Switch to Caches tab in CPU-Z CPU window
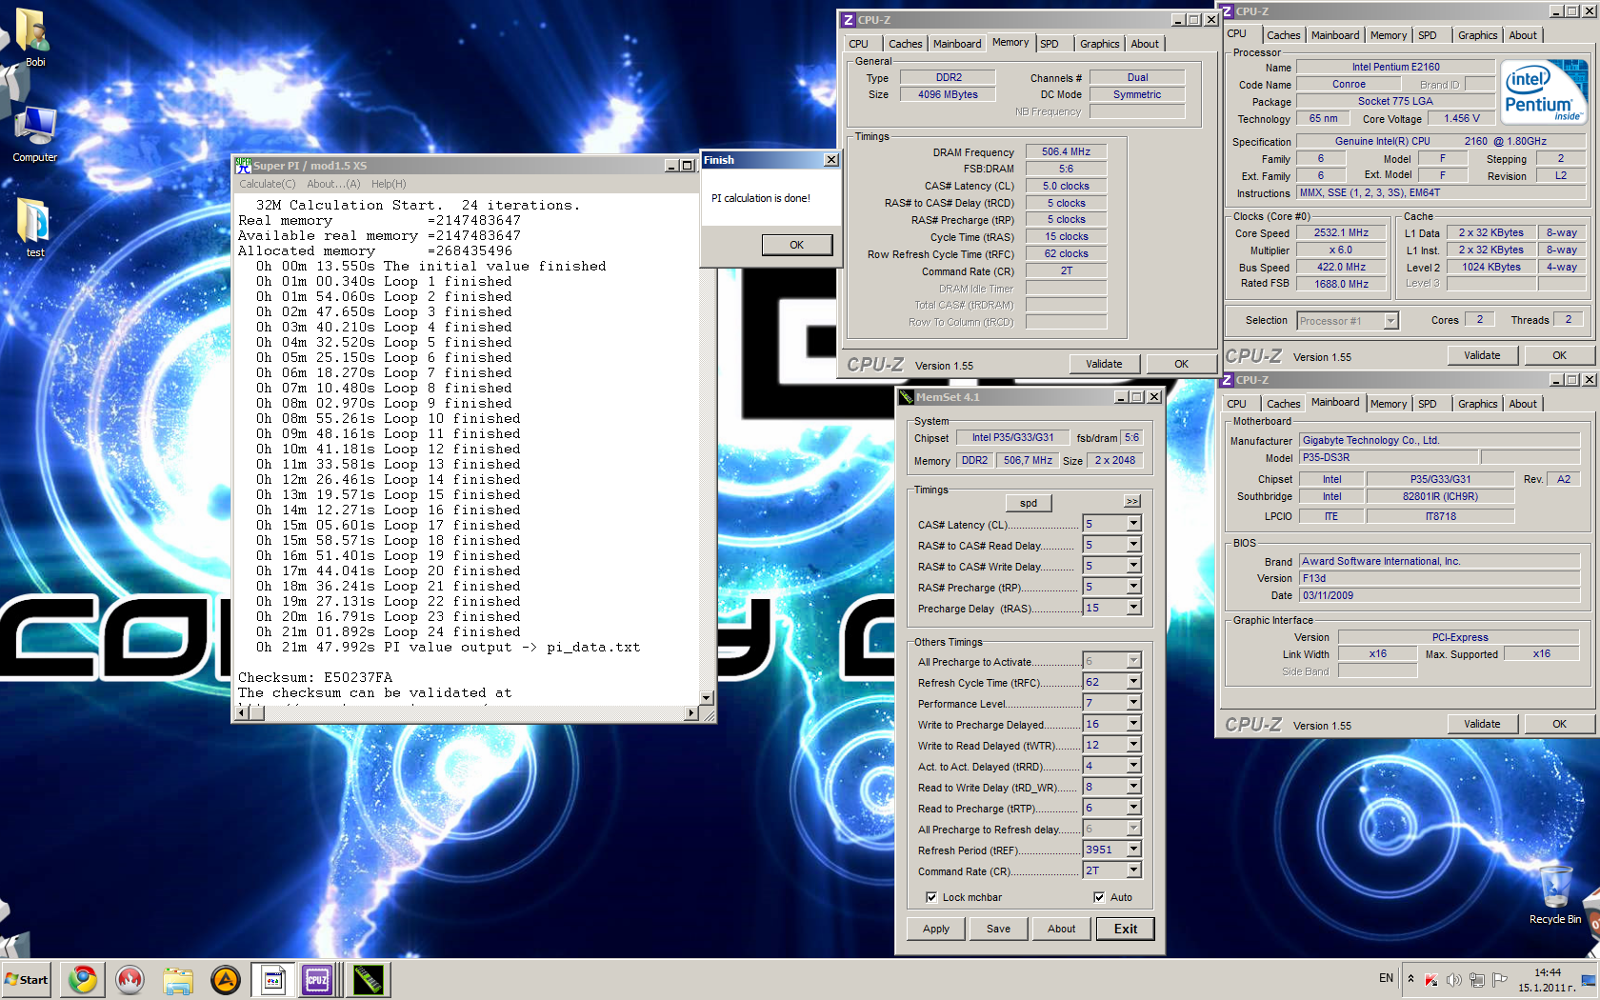Viewport: 1600px width, 1000px height. (1283, 35)
